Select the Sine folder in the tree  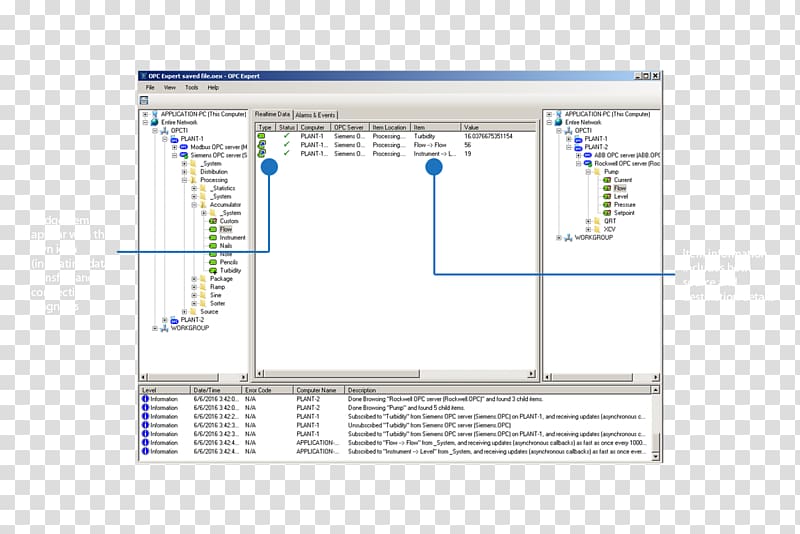216,295
